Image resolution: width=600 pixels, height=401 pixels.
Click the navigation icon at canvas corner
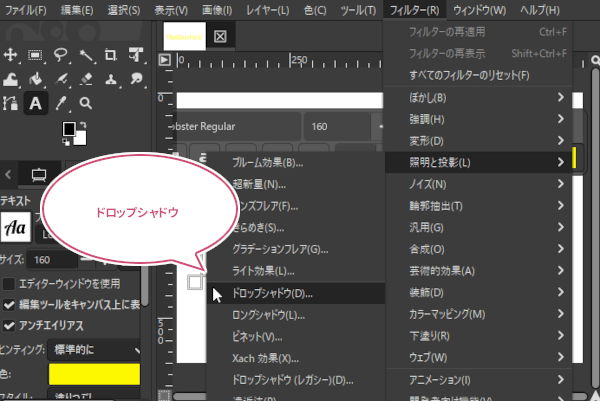595,396
